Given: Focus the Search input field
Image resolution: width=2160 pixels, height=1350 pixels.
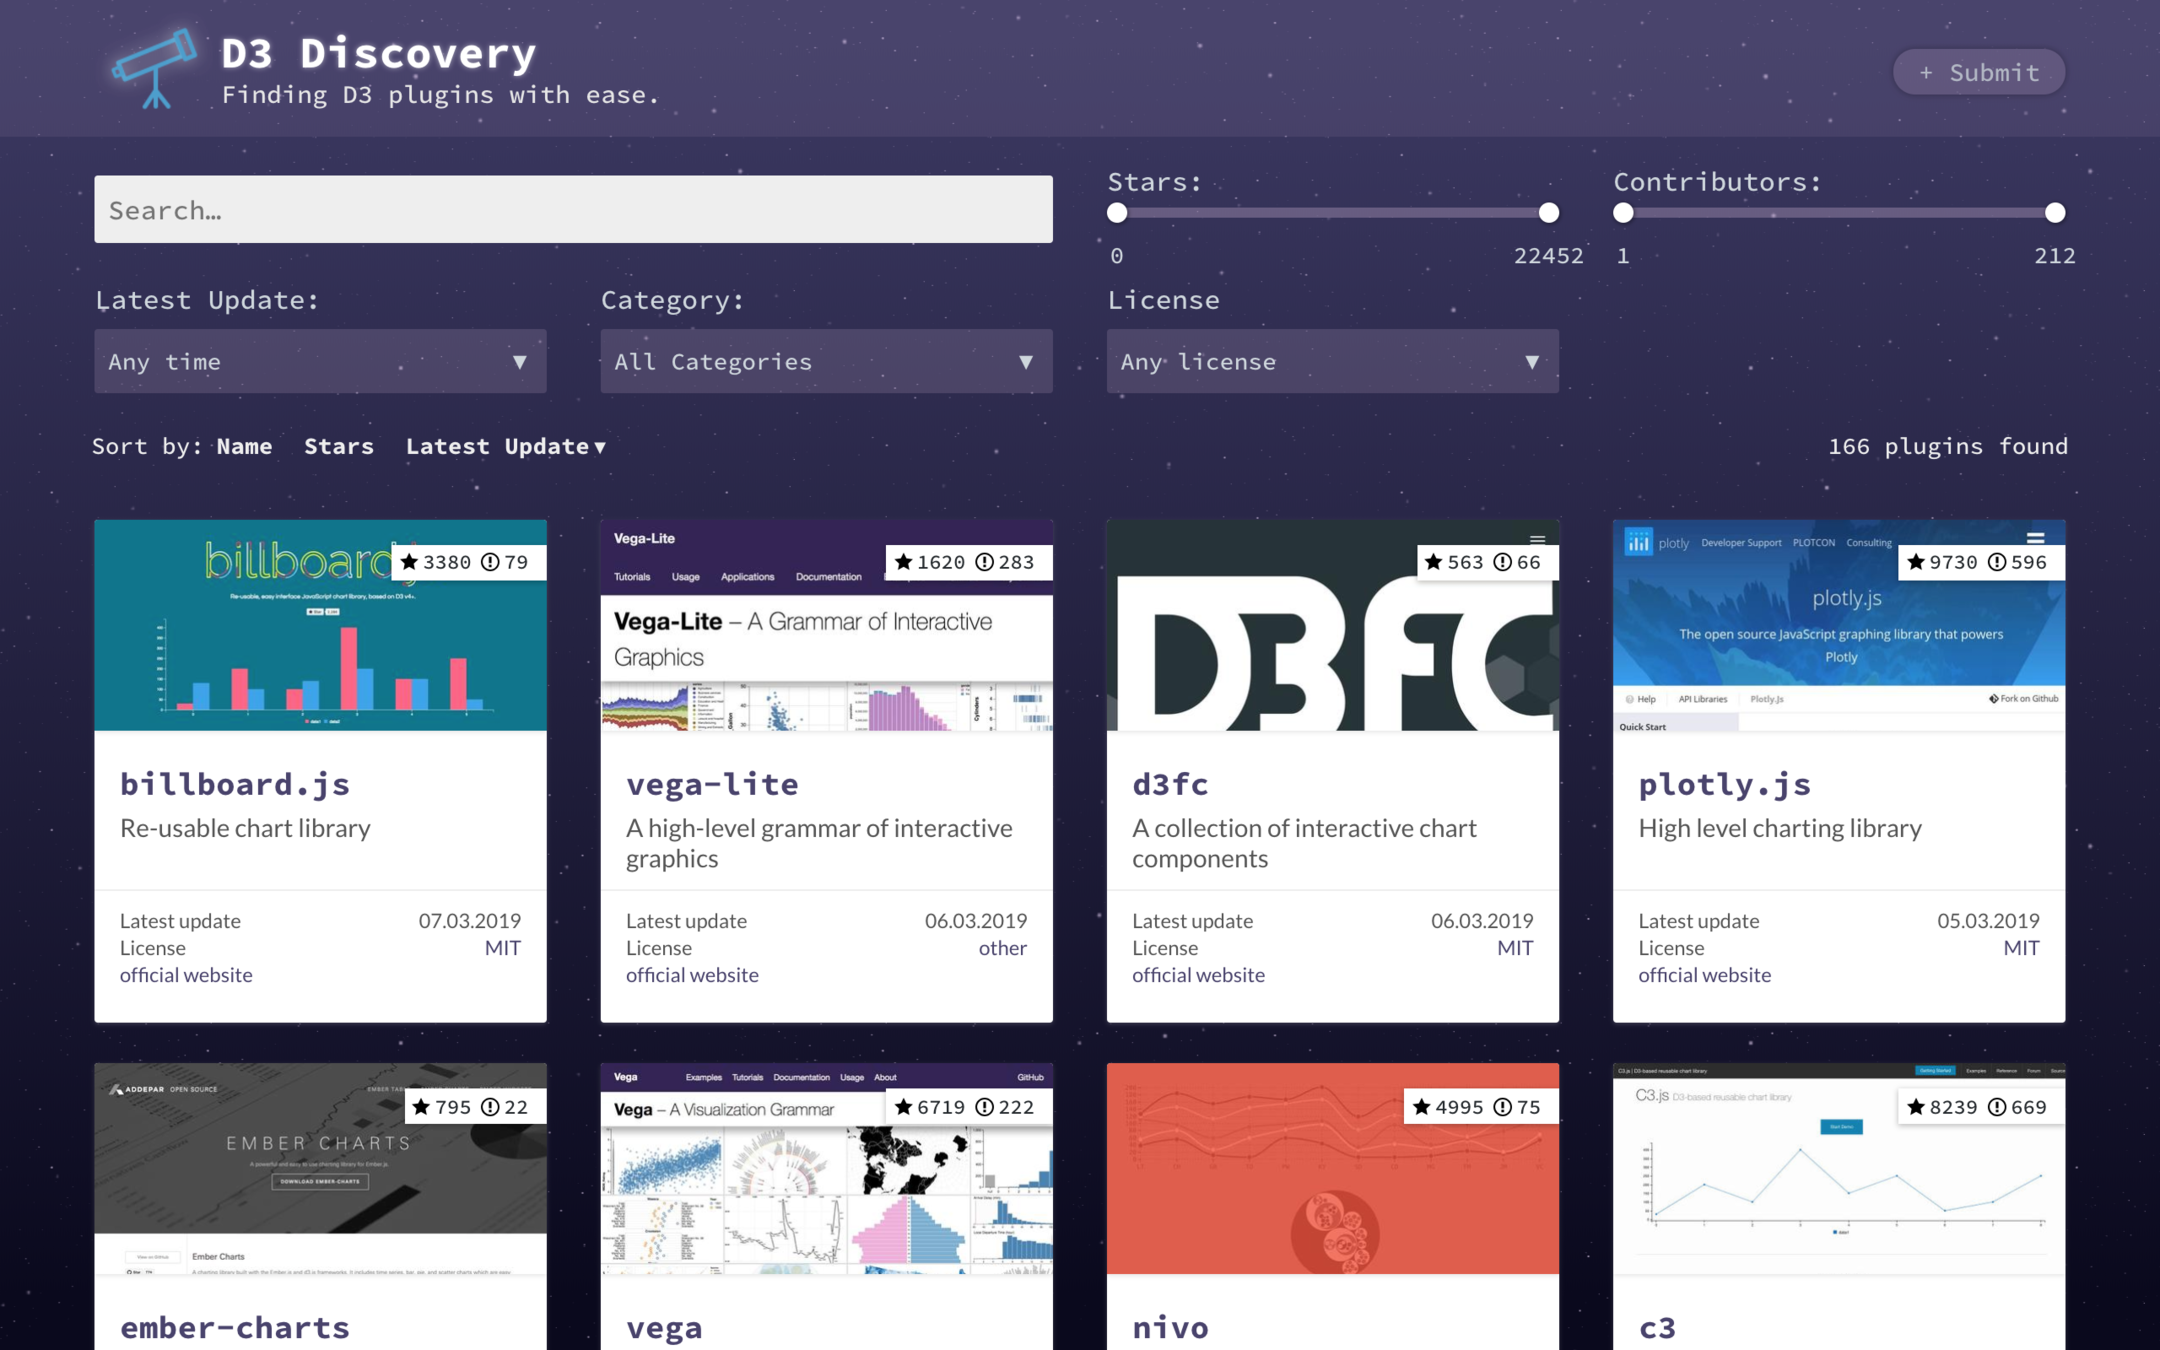Looking at the screenshot, I should point(573,210).
